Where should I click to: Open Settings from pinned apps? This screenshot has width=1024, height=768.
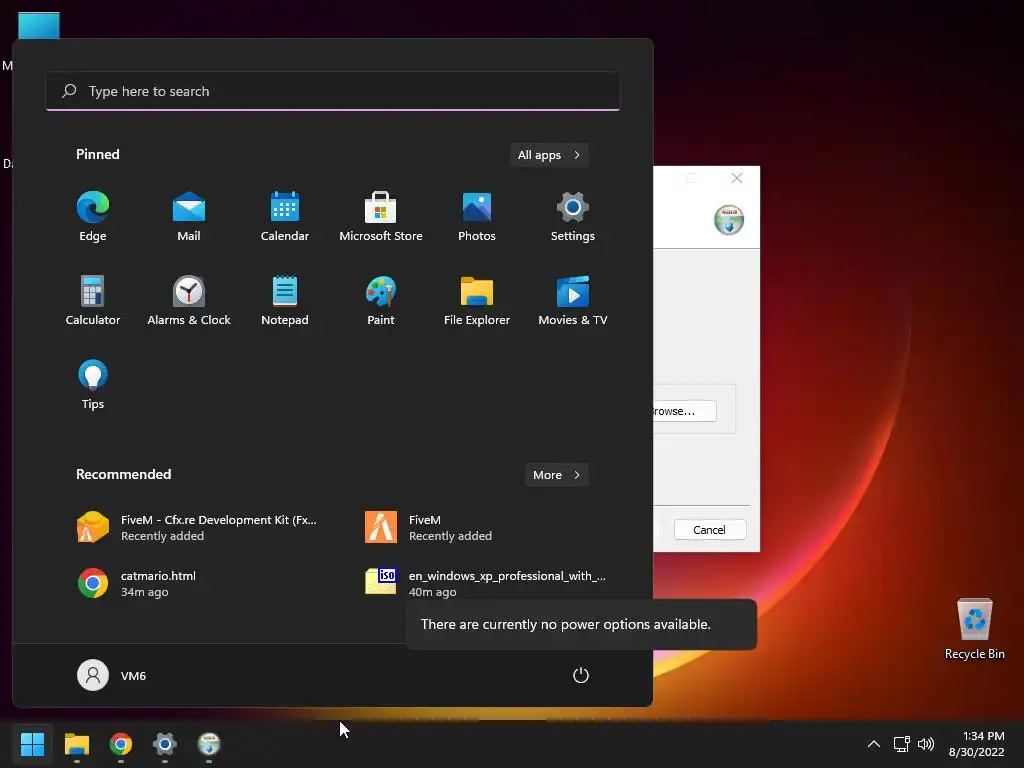pos(573,217)
